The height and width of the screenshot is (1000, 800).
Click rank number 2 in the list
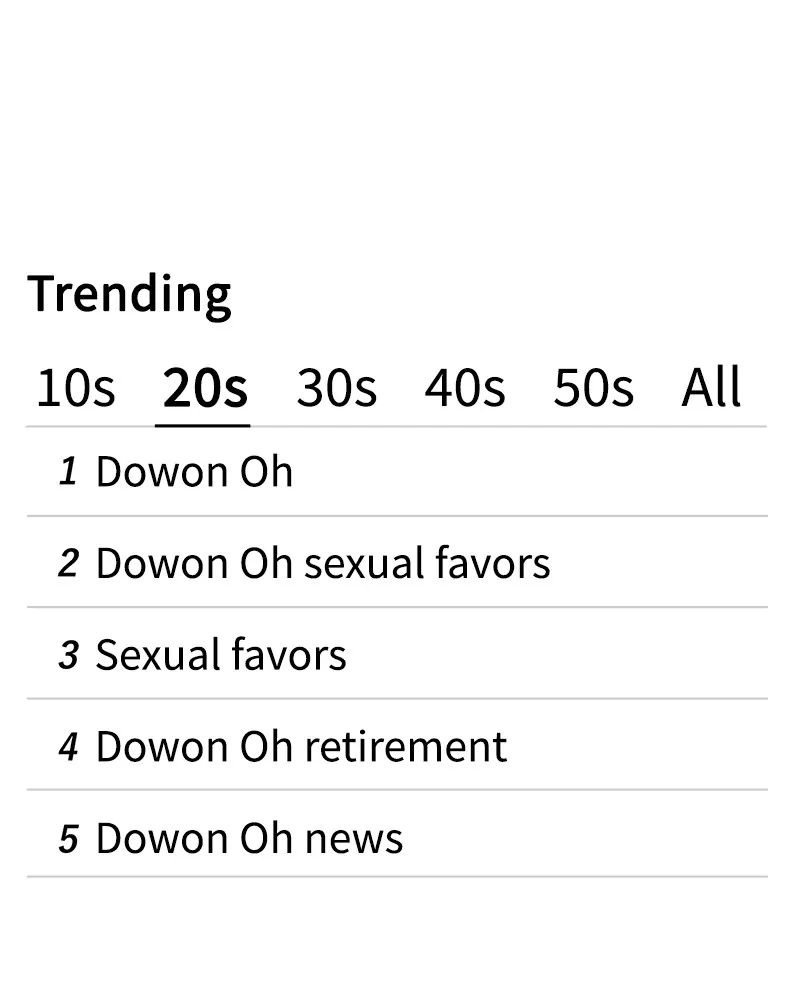(68, 564)
